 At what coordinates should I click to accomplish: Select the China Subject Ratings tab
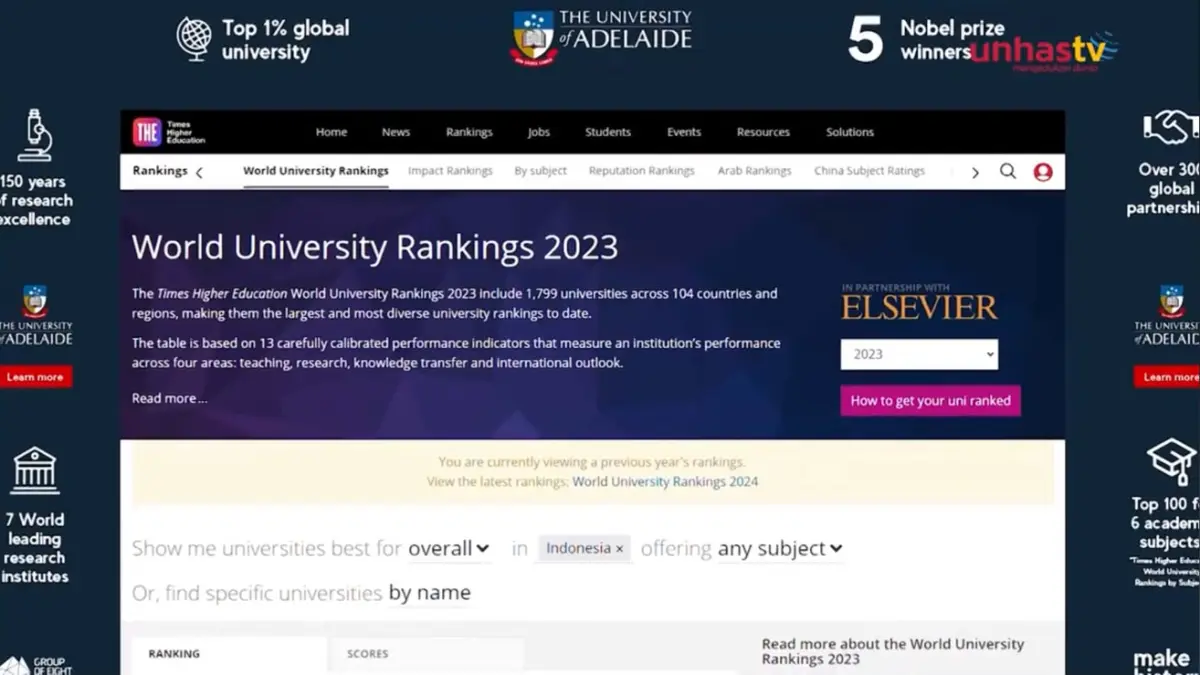click(869, 171)
